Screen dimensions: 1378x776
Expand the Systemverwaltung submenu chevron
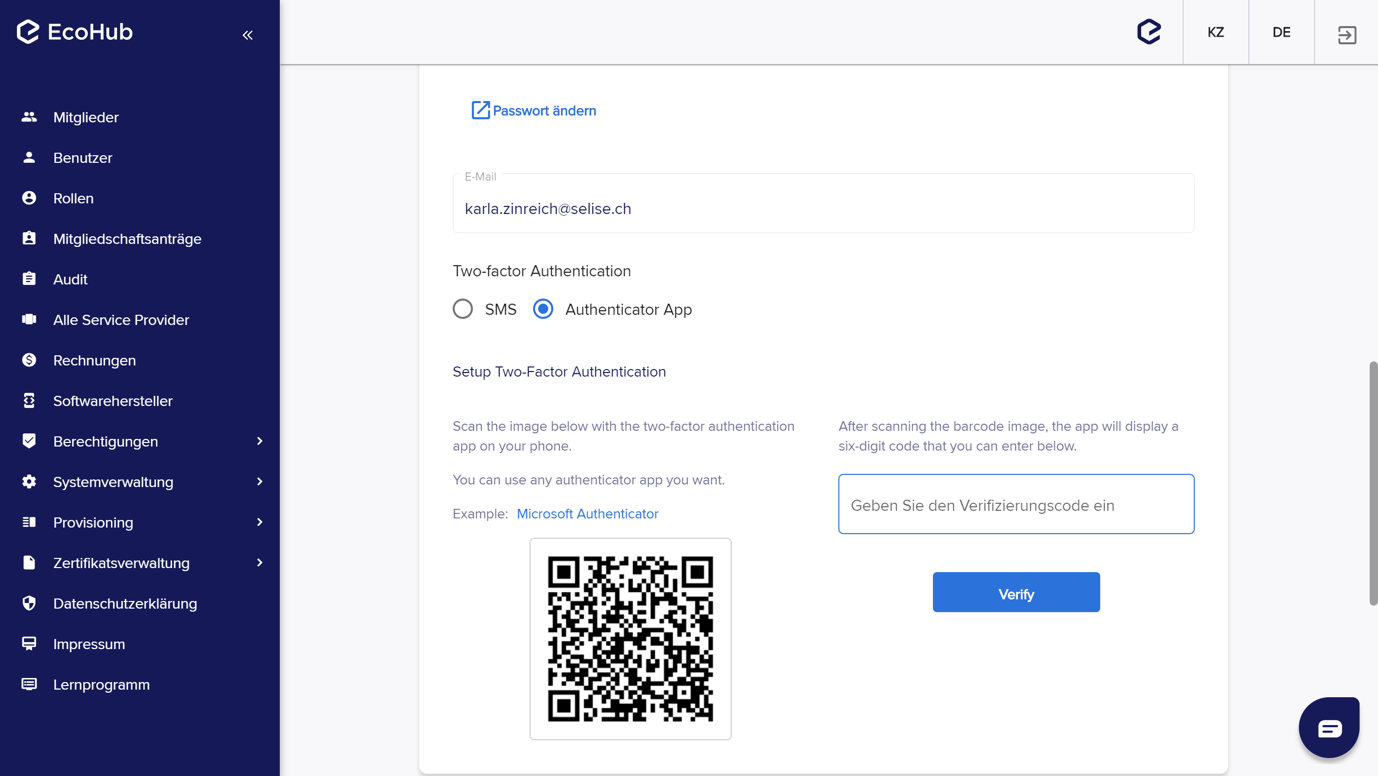point(260,482)
